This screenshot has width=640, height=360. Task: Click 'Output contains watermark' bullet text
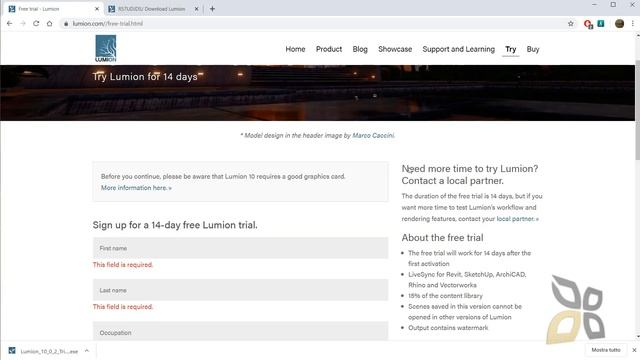[448, 328]
